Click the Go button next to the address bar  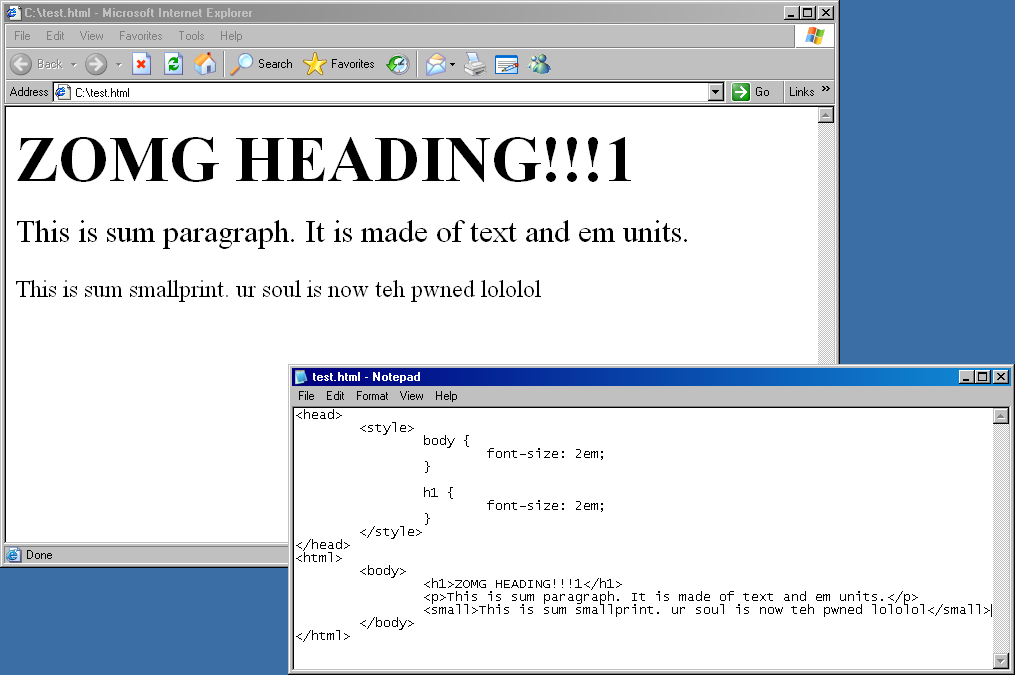(x=752, y=92)
